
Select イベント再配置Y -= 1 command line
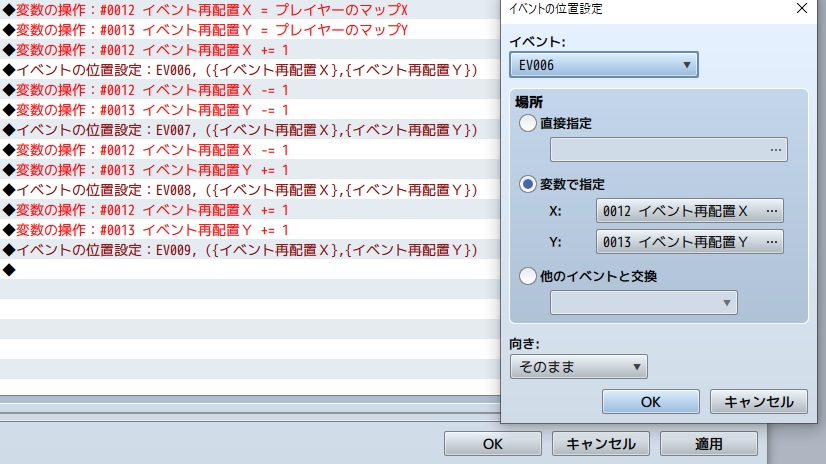pos(250,110)
